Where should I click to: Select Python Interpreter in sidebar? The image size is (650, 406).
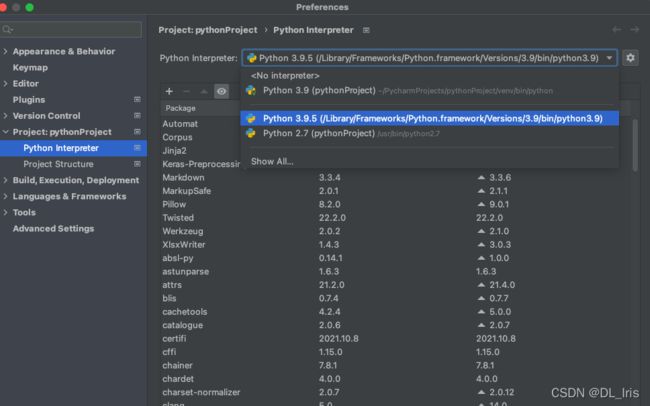pos(73,148)
